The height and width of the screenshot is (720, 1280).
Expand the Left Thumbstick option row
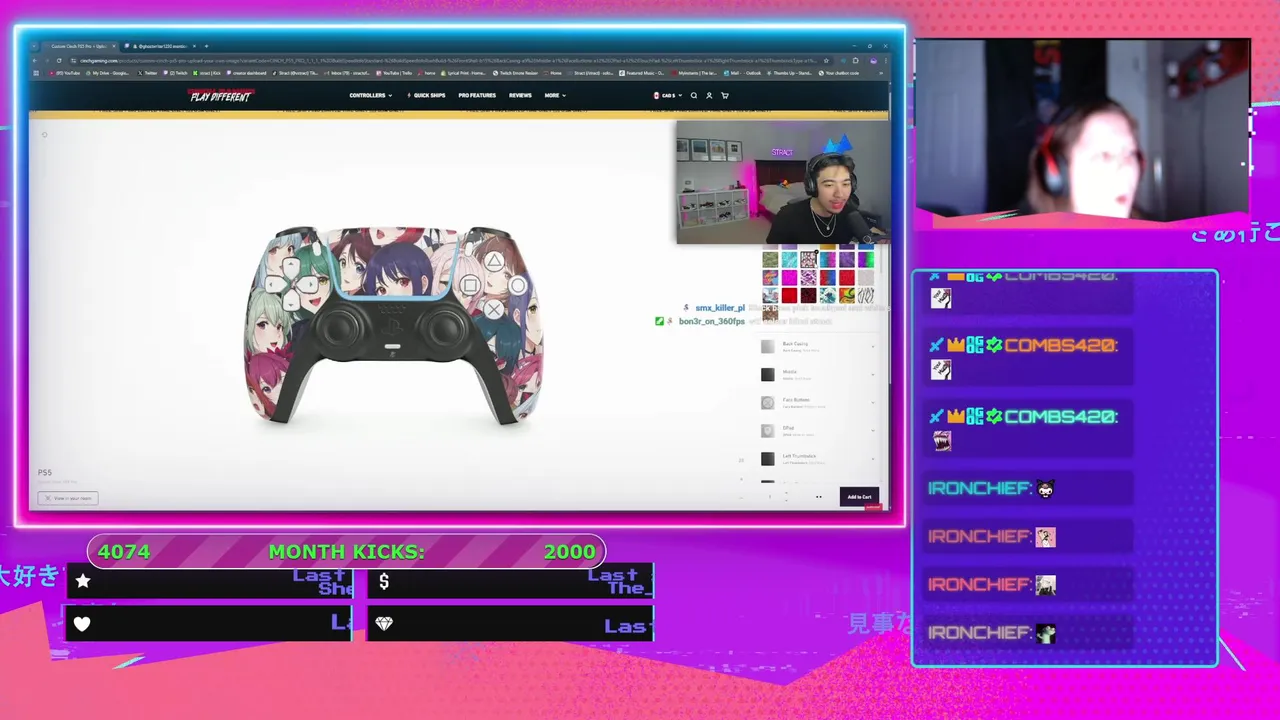(817, 458)
